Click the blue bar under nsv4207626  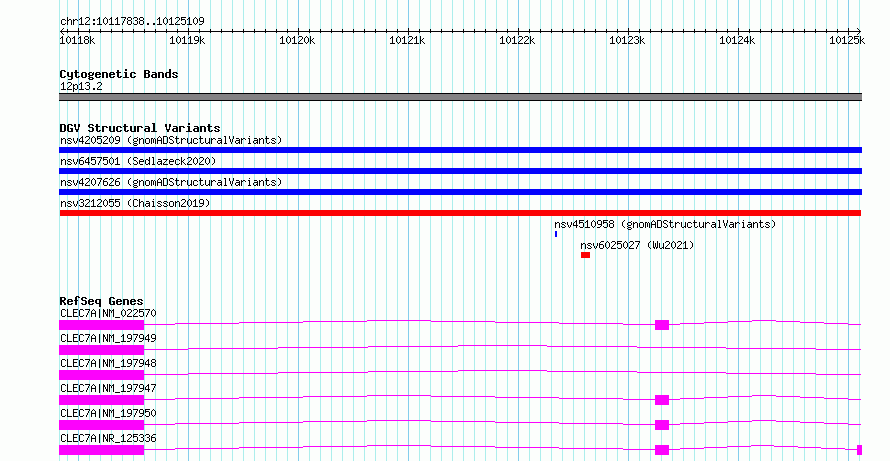[460, 192]
